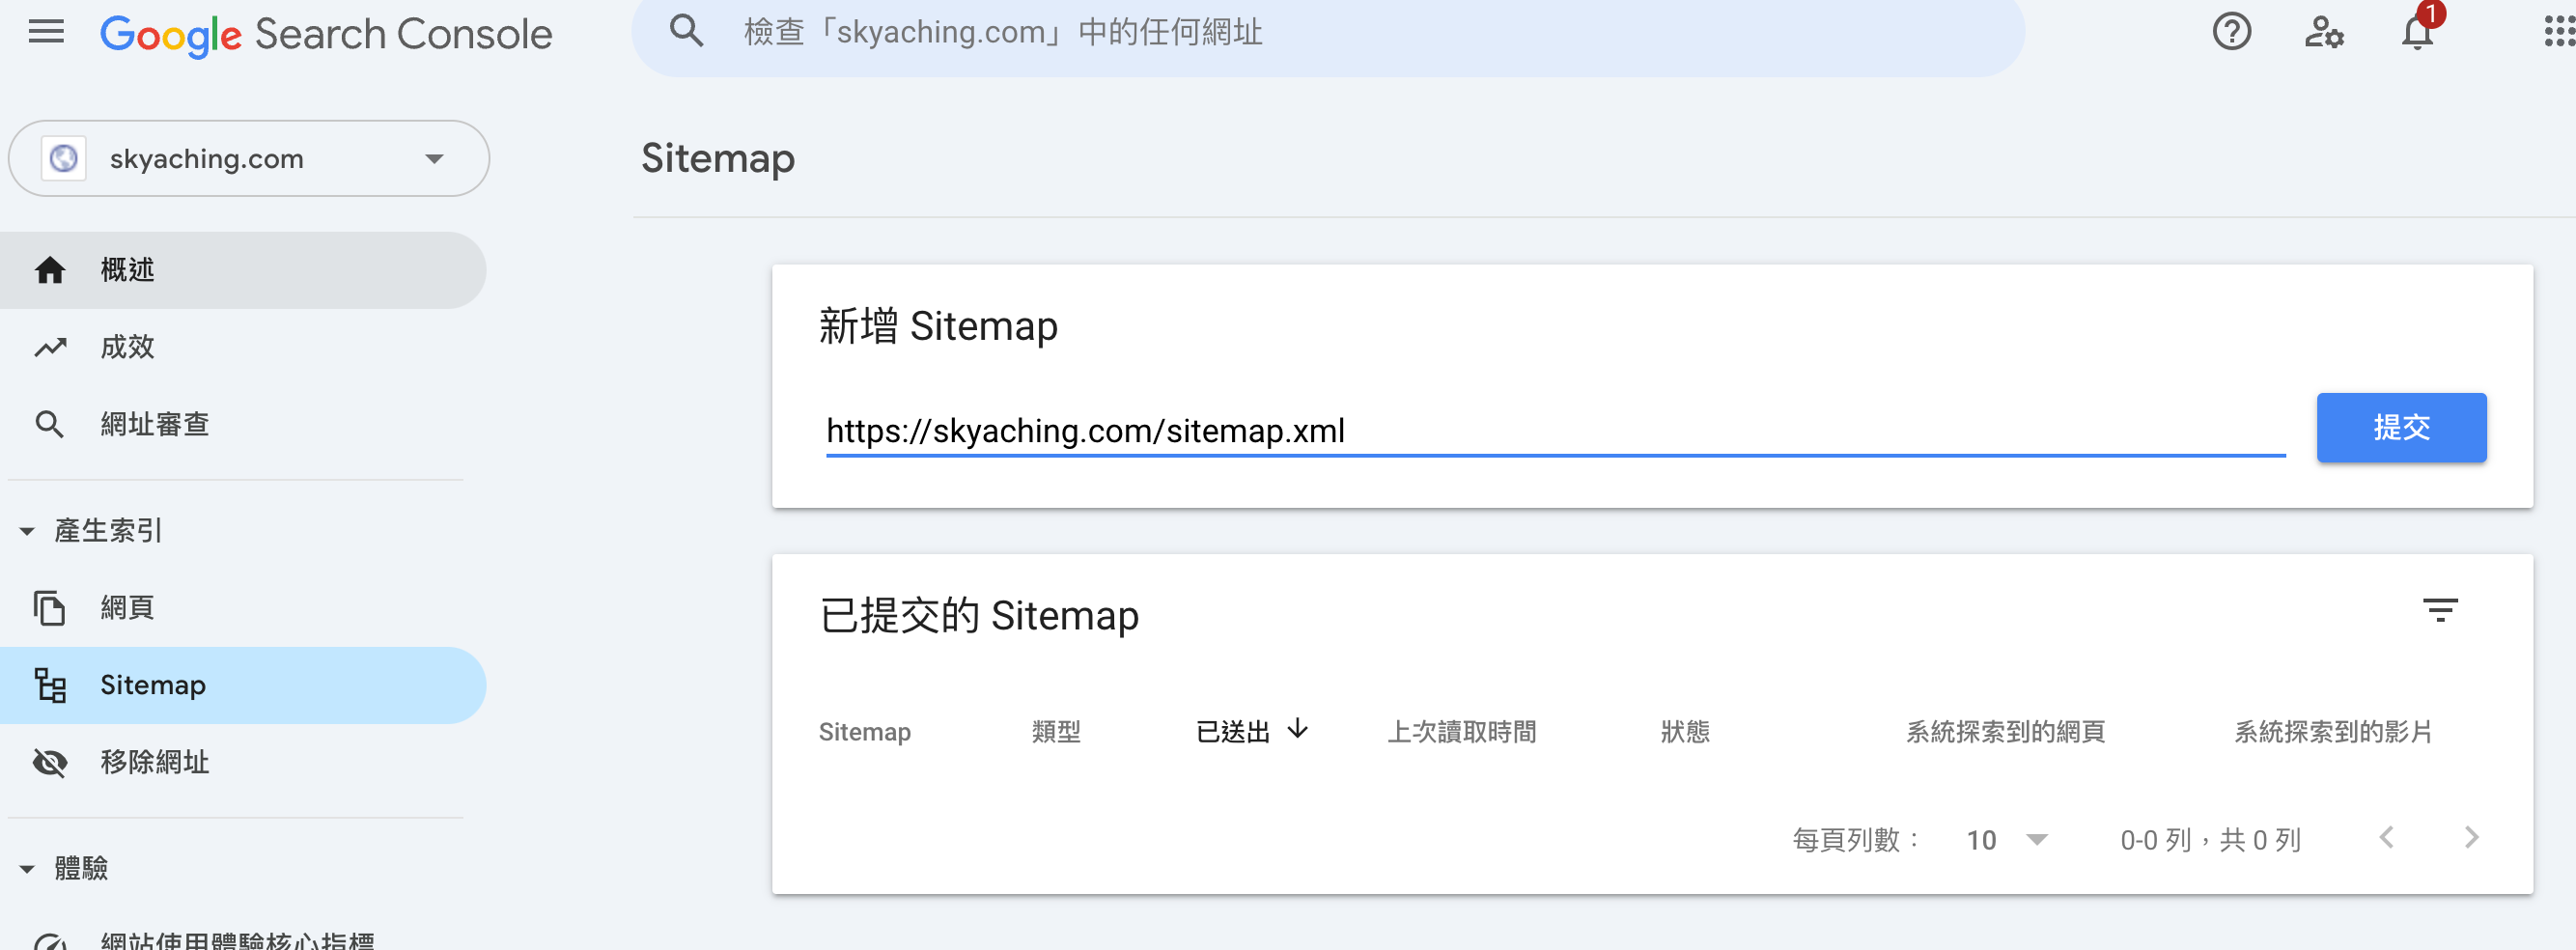Click the magnifier icon beside 網址審查
Screen dimensions: 2576x950
[50, 425]
